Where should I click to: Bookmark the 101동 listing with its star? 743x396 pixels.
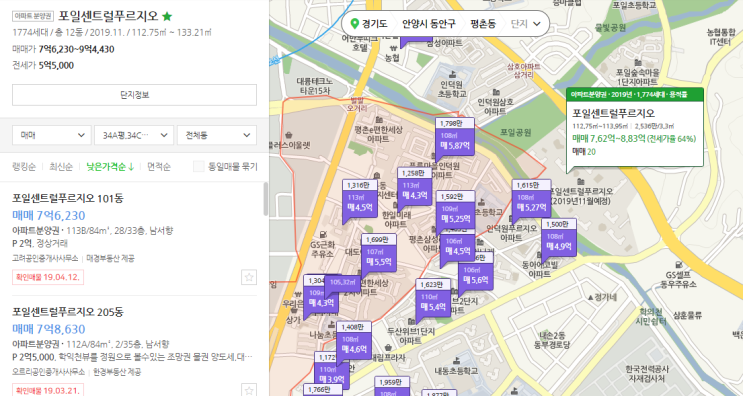(249, 277)
